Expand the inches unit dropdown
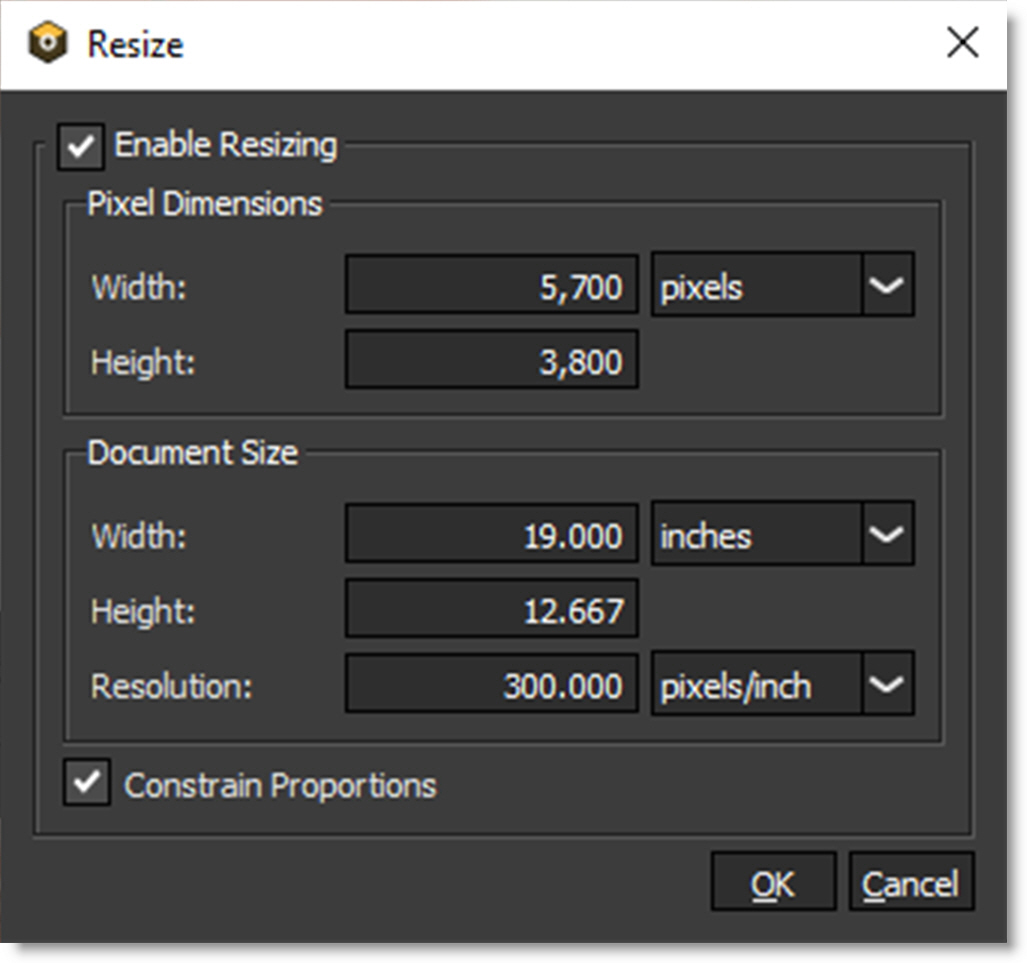The image size is (1027, 963). (886, 535)
